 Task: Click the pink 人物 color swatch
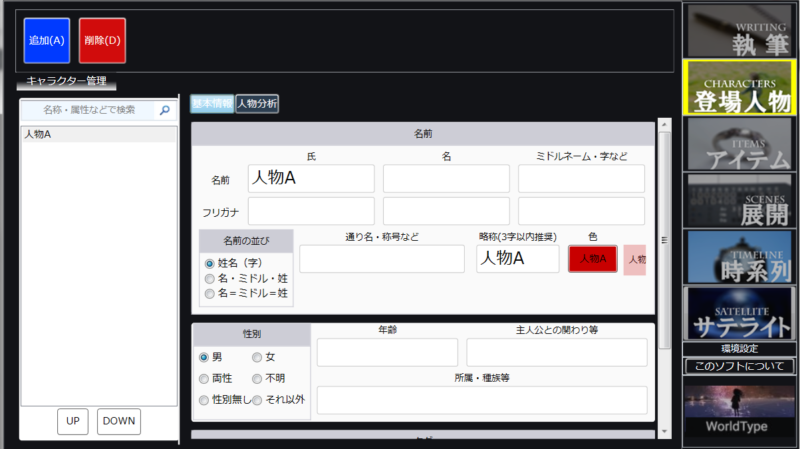[635, 260]
